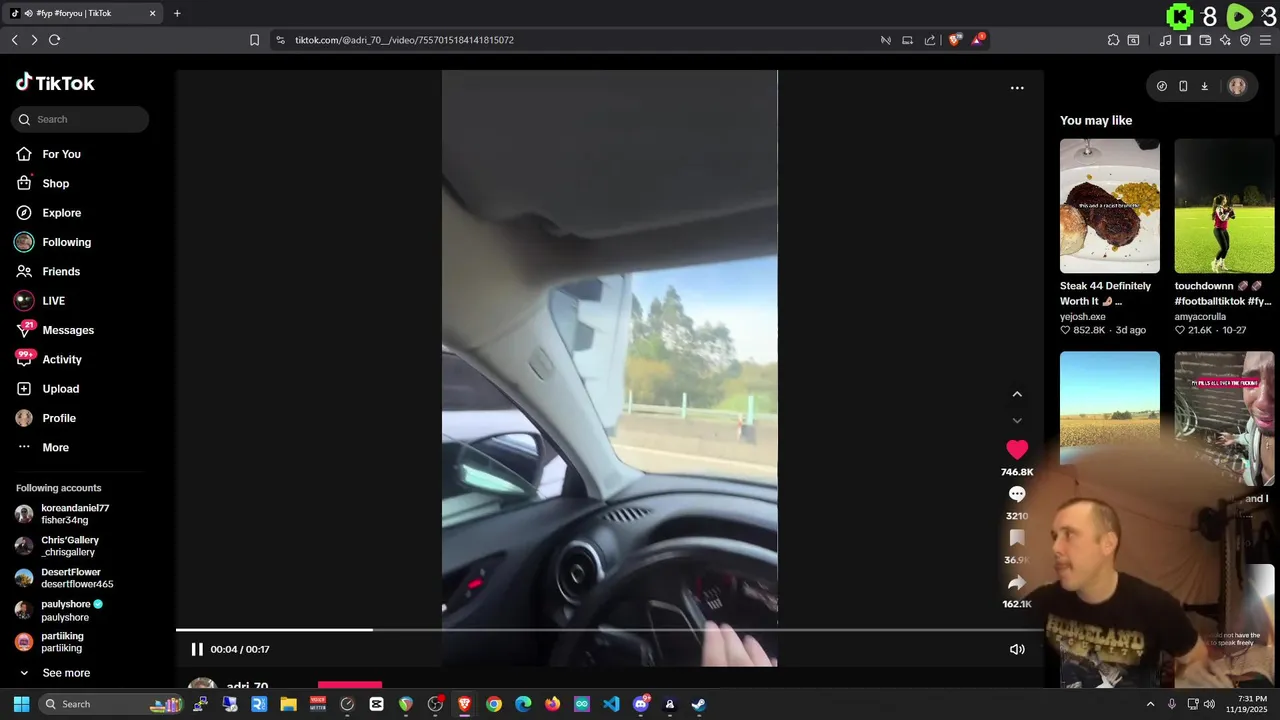Image resolution: width=1280 pixels, height=720 pixels.
Task: Seek along the video progress bar
Action: click(x=609, y=630)
